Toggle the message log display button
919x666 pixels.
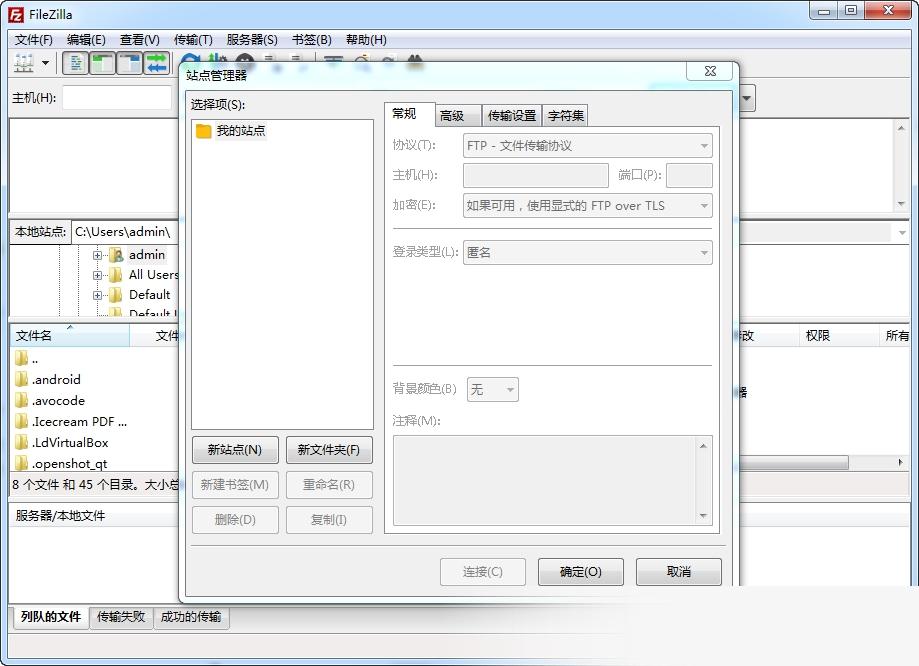coord(75,63)
